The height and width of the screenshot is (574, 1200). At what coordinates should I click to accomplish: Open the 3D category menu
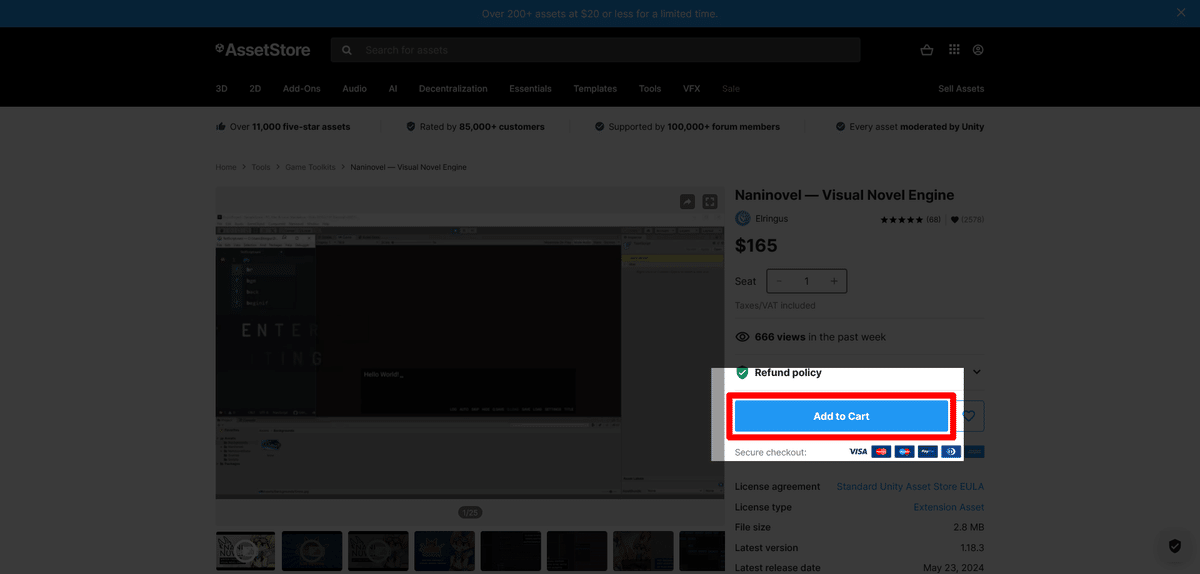point(222,89)
